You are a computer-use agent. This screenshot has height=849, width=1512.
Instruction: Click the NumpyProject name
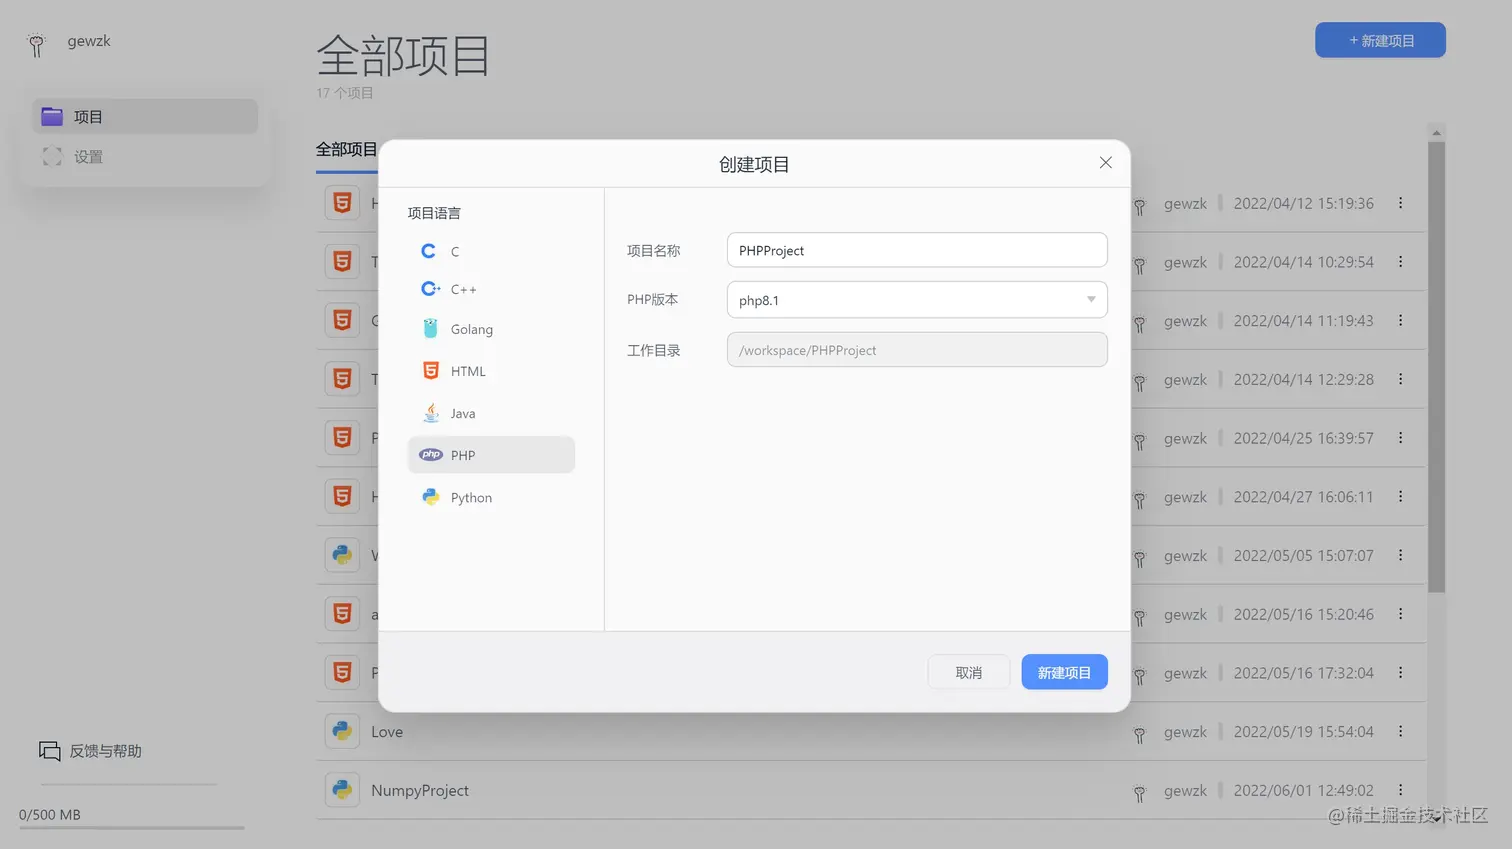420,791
